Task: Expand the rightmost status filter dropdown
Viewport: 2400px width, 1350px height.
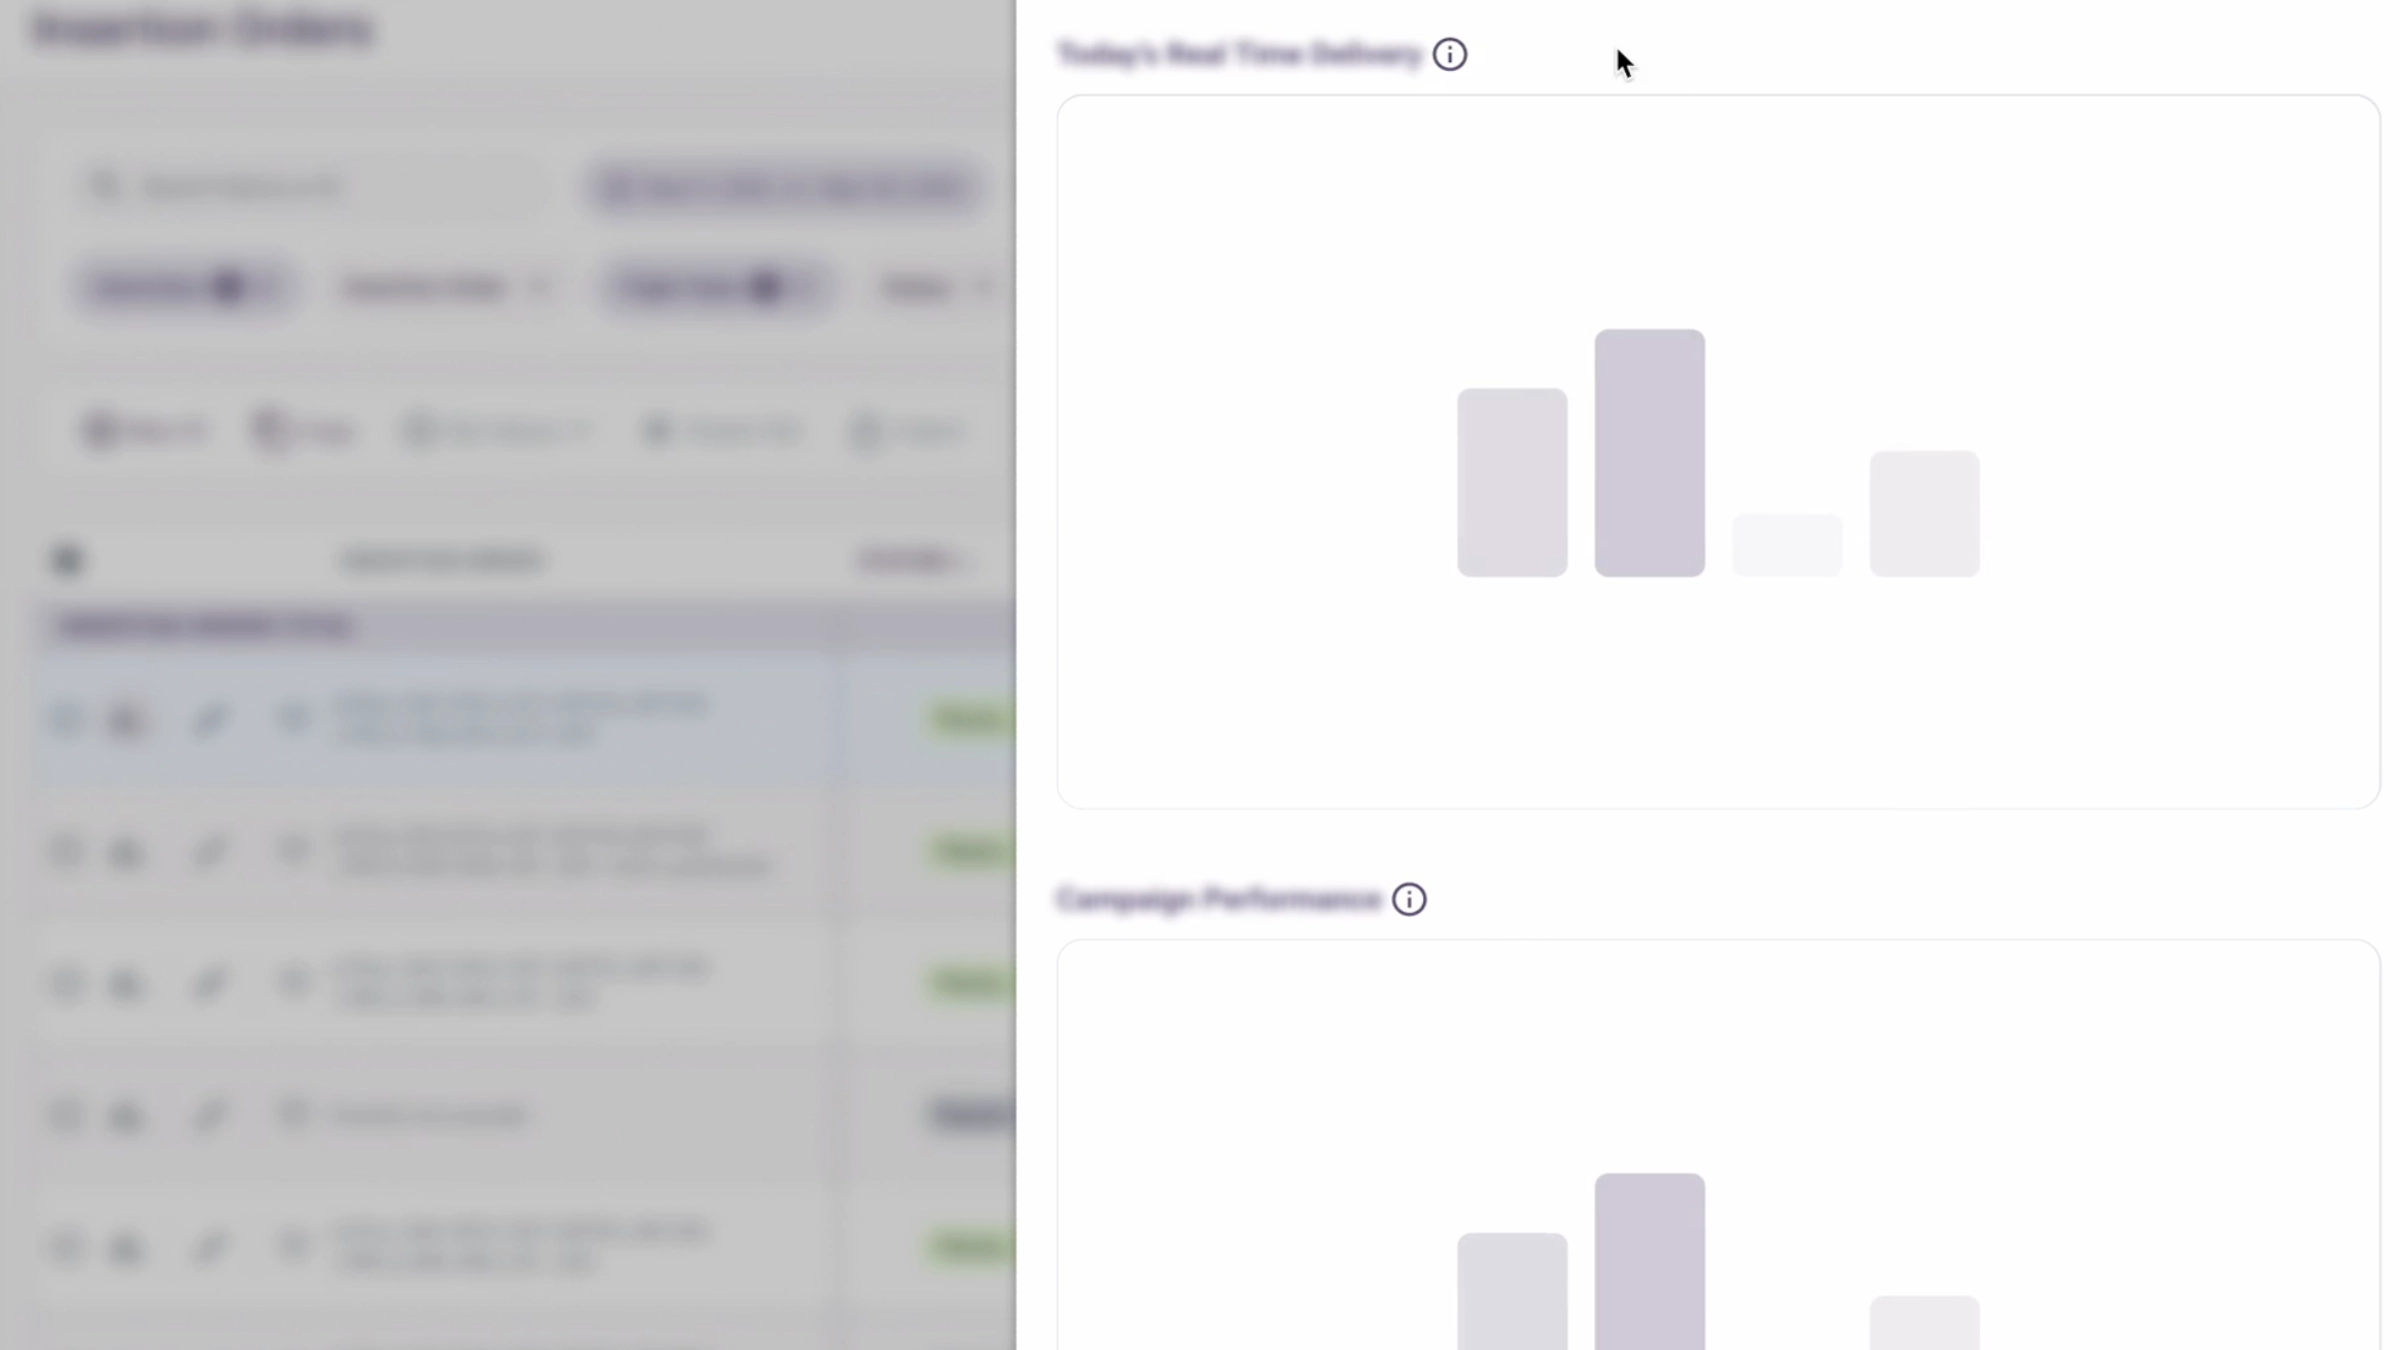Action: point(984,287)
